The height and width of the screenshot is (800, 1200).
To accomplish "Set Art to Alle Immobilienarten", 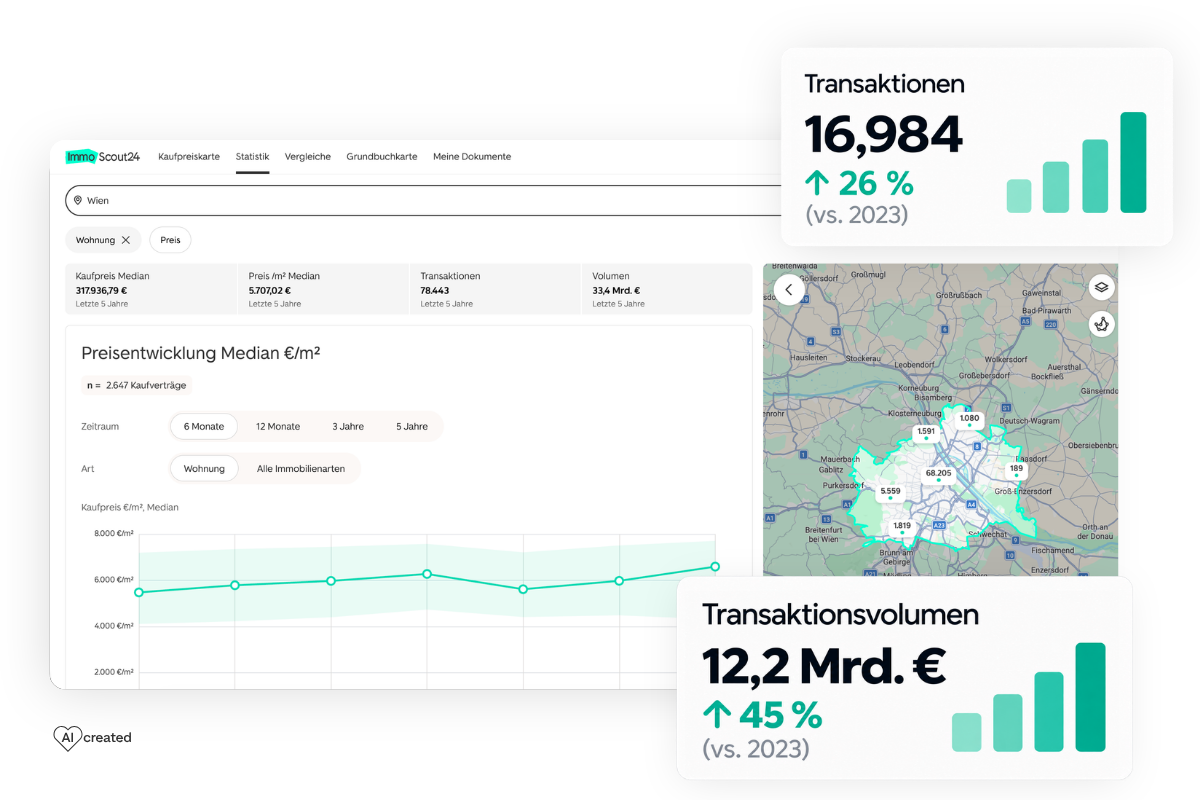I will 301,468.
